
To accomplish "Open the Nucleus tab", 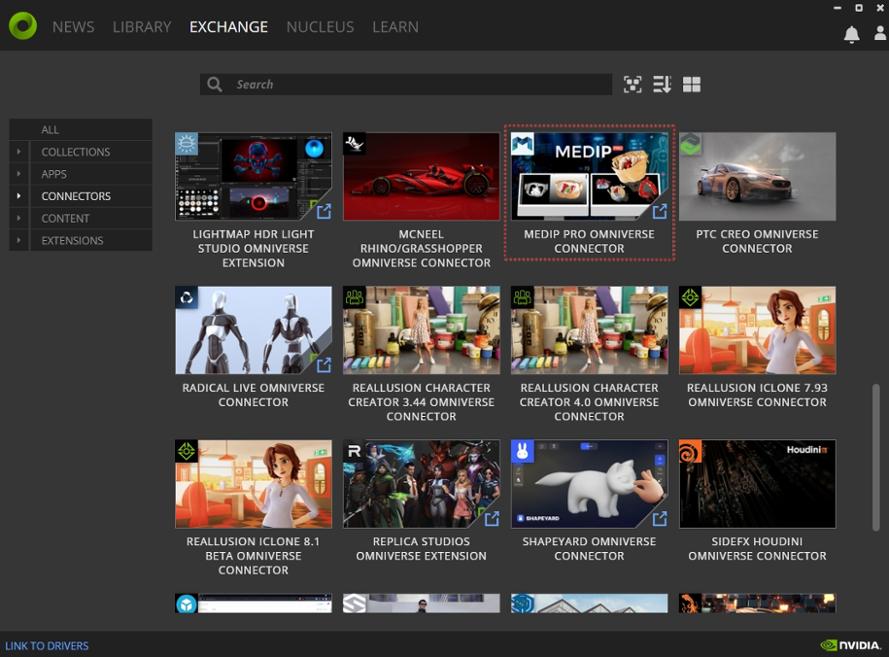I will pos(320,27).
